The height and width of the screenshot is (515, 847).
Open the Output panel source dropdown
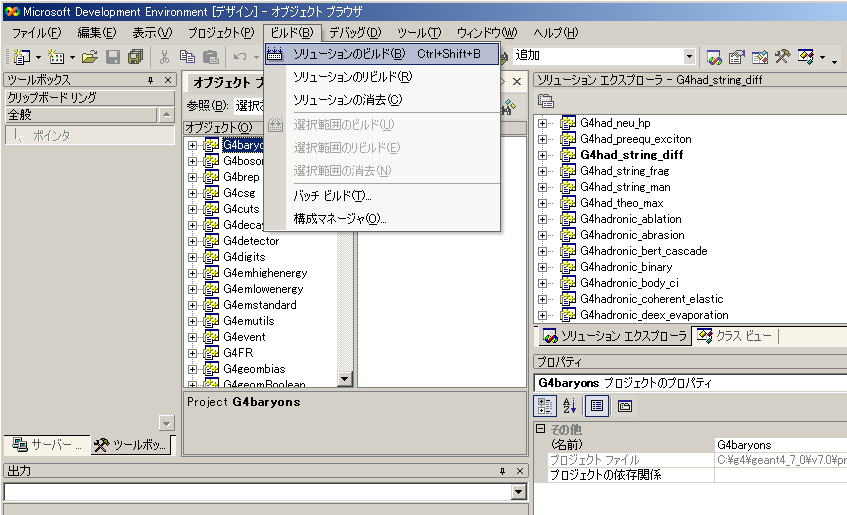(x=519, y=492)
